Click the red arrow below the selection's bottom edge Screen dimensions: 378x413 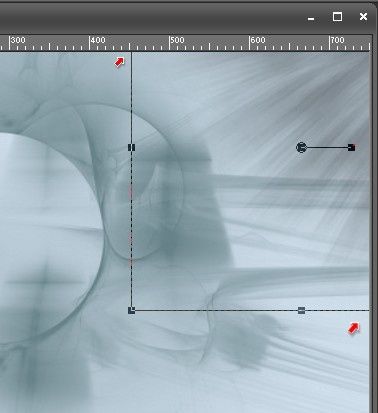click(354, 328)
